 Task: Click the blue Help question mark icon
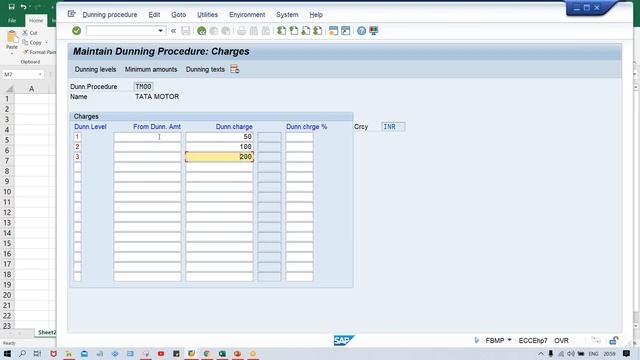point(361,31)
